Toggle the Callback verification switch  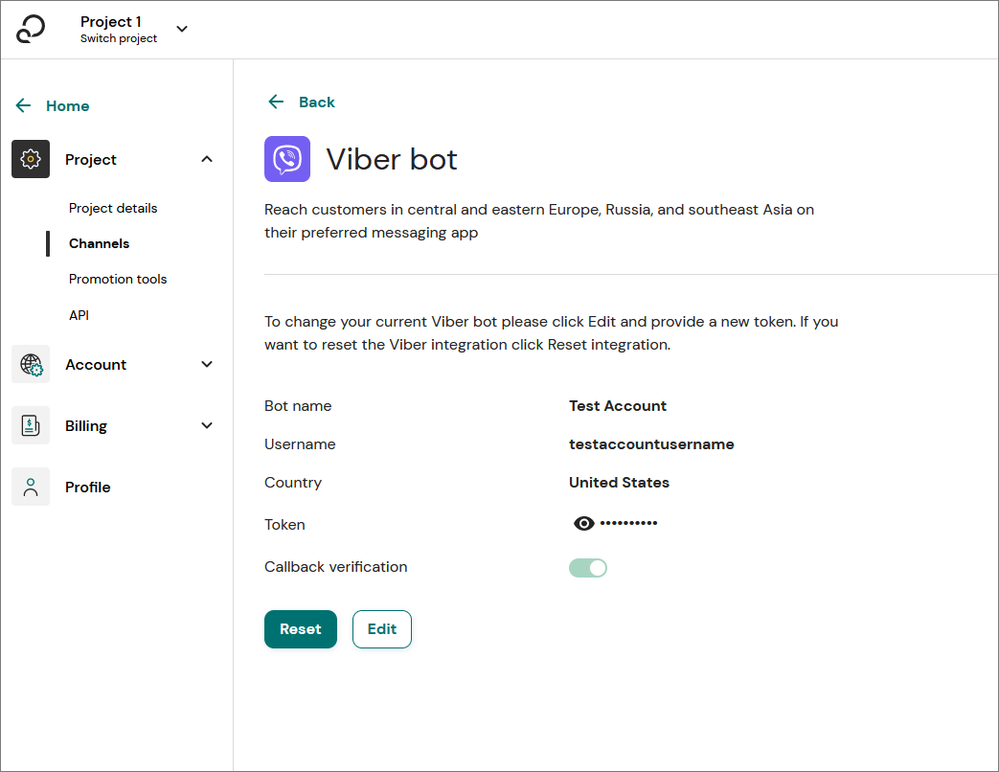click(x=588, y=568)
